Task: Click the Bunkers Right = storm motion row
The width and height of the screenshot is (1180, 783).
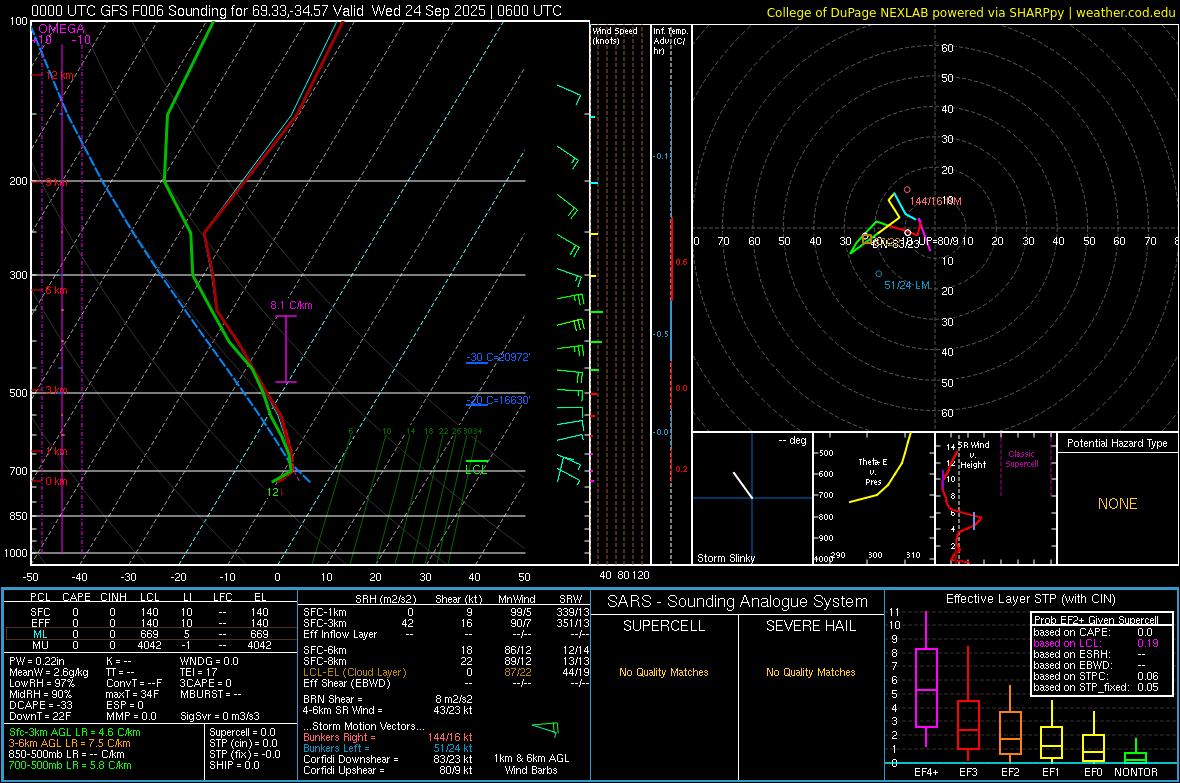Action: (x=388, y=737)
